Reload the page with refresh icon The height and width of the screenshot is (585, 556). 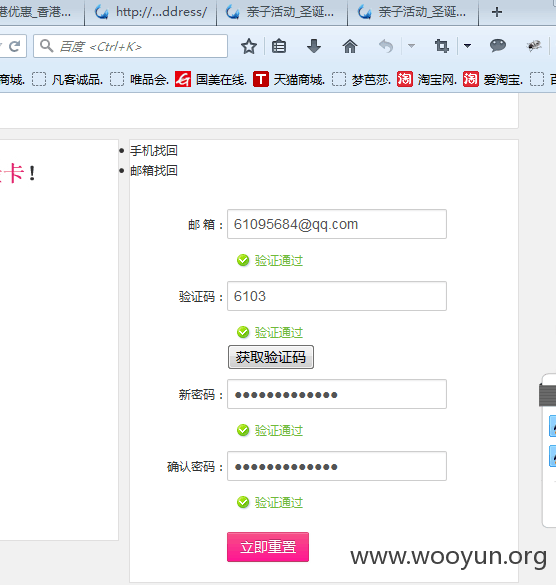(15, 46)
